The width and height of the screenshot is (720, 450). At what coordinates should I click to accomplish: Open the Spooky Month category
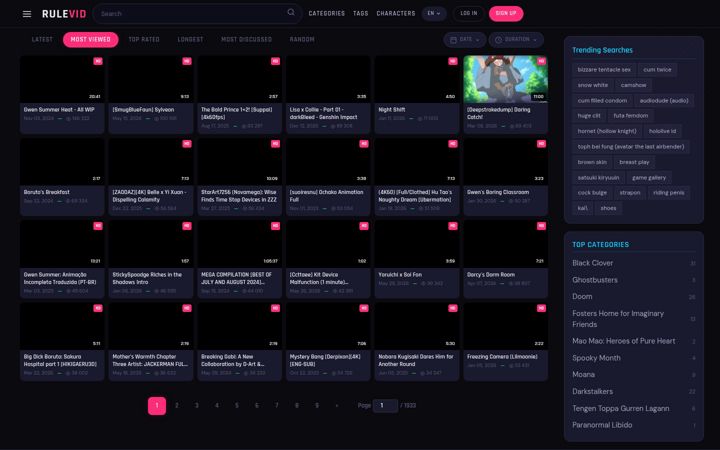pos(634,358)
